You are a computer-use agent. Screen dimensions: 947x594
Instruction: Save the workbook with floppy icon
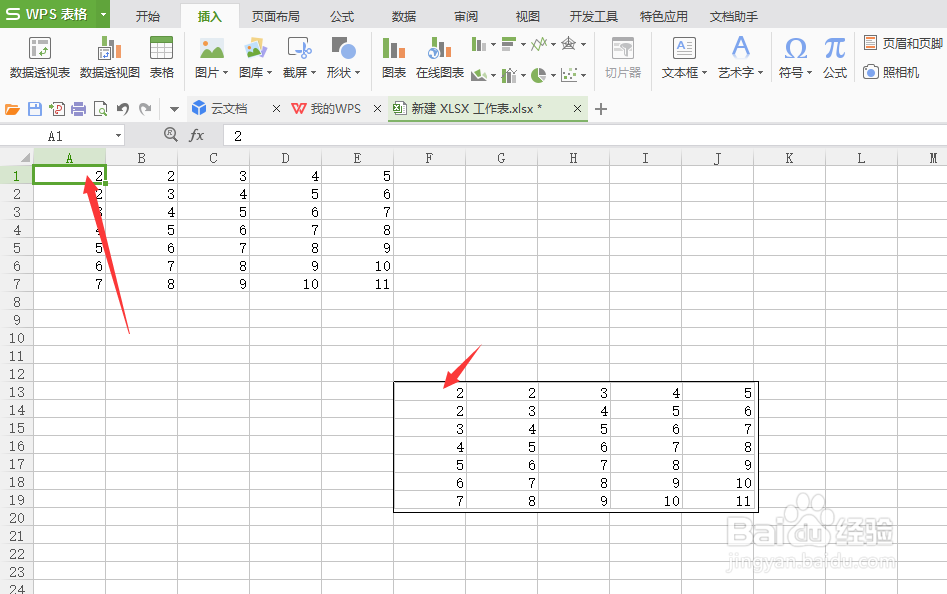[x=35, y=109]
